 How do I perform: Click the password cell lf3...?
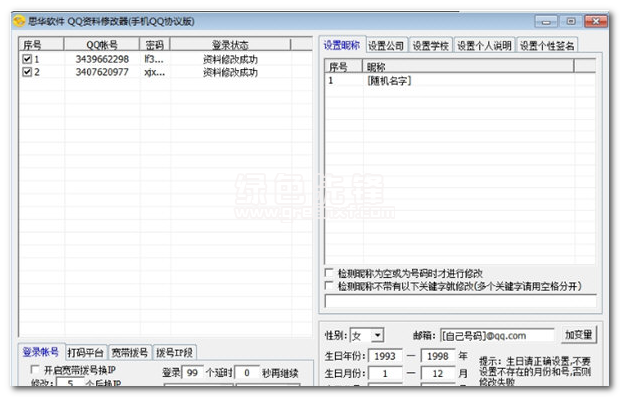coord(154,59)
